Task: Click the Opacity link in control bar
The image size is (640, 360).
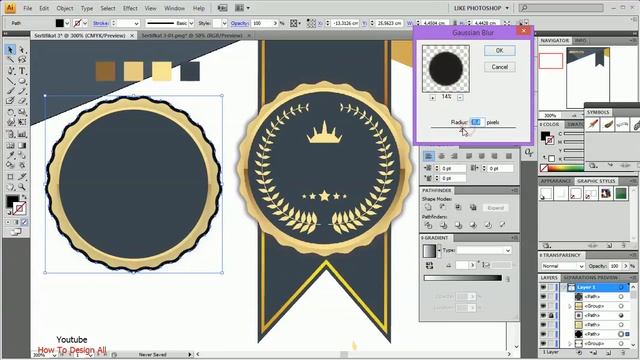Action: point(239,23)
